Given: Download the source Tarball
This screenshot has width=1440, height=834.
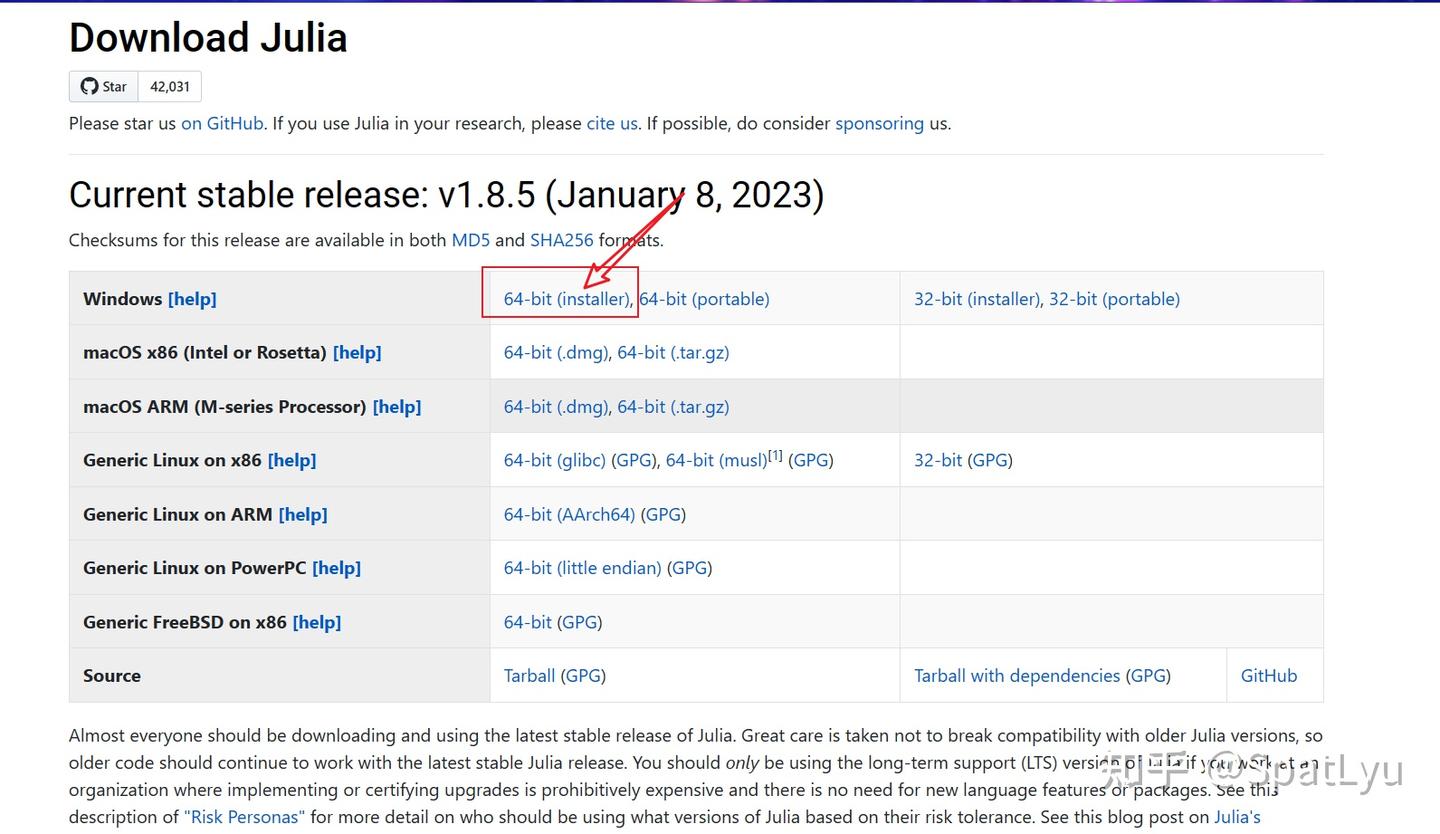Looking at the screenshot, I should (x=529, y=676).
